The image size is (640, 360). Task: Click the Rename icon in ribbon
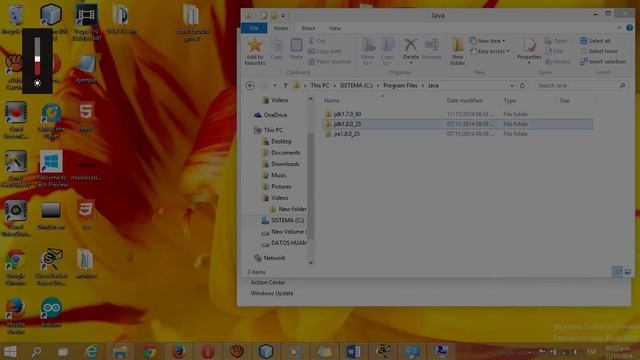(431, 44)
